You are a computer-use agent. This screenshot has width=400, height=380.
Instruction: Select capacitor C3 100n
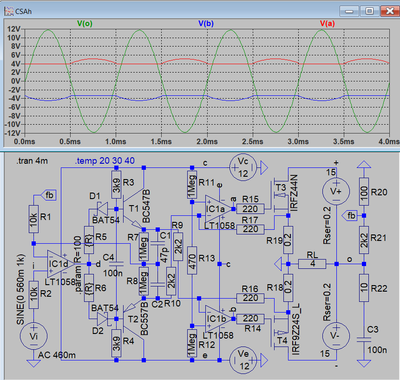(x=364, y=339)
